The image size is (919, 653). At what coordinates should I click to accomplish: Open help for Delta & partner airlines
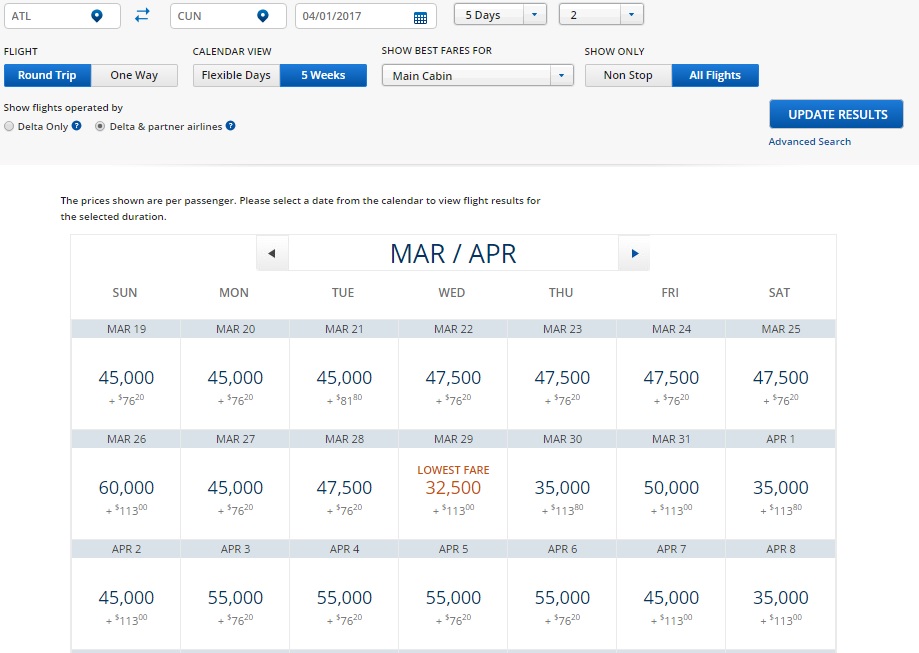[231, 125]
